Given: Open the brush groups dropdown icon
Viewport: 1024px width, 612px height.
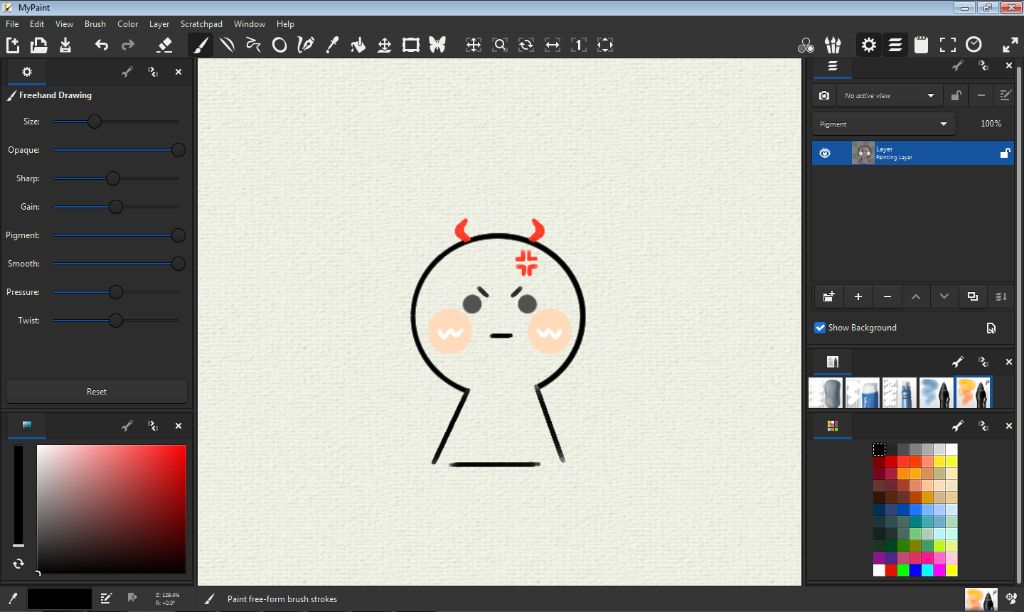Looking at the screenshot, I should [x=833, y=45].
